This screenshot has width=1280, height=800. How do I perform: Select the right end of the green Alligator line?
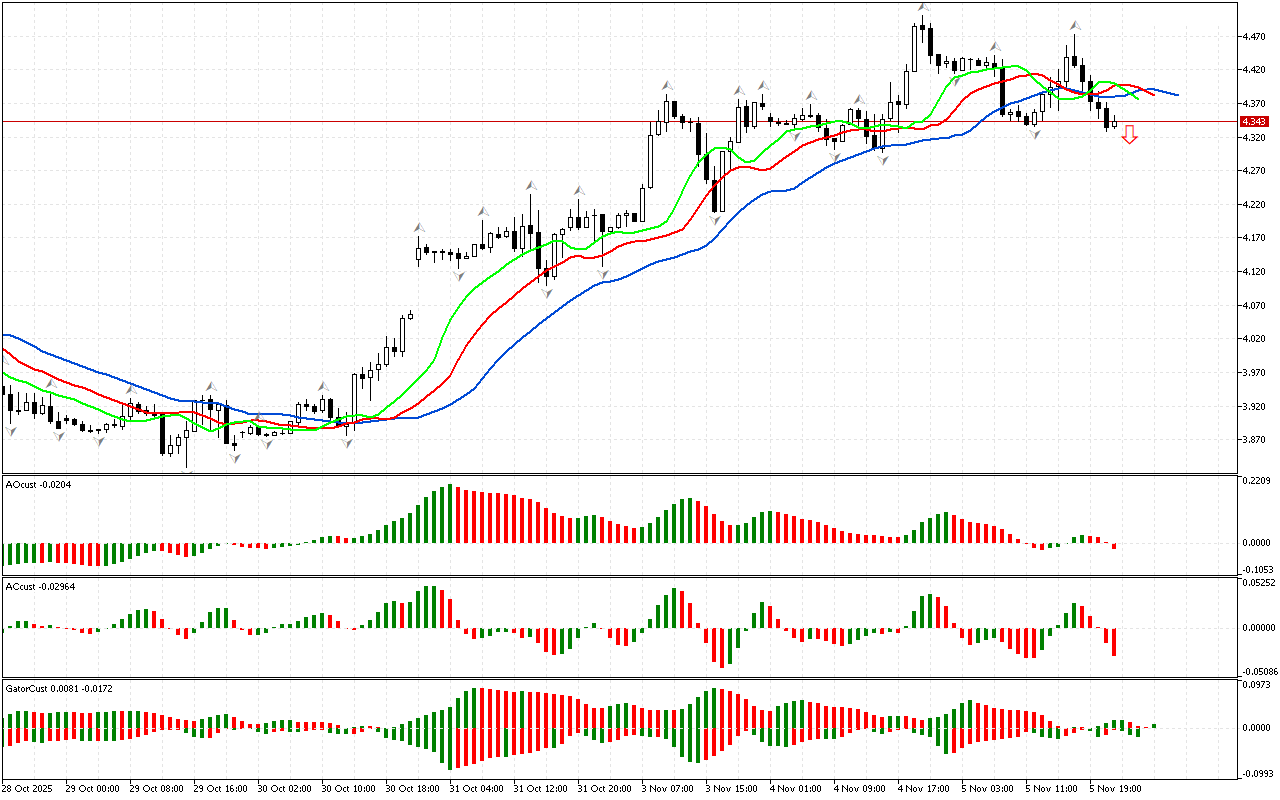pyautogui.click(x=1138, y=98)
